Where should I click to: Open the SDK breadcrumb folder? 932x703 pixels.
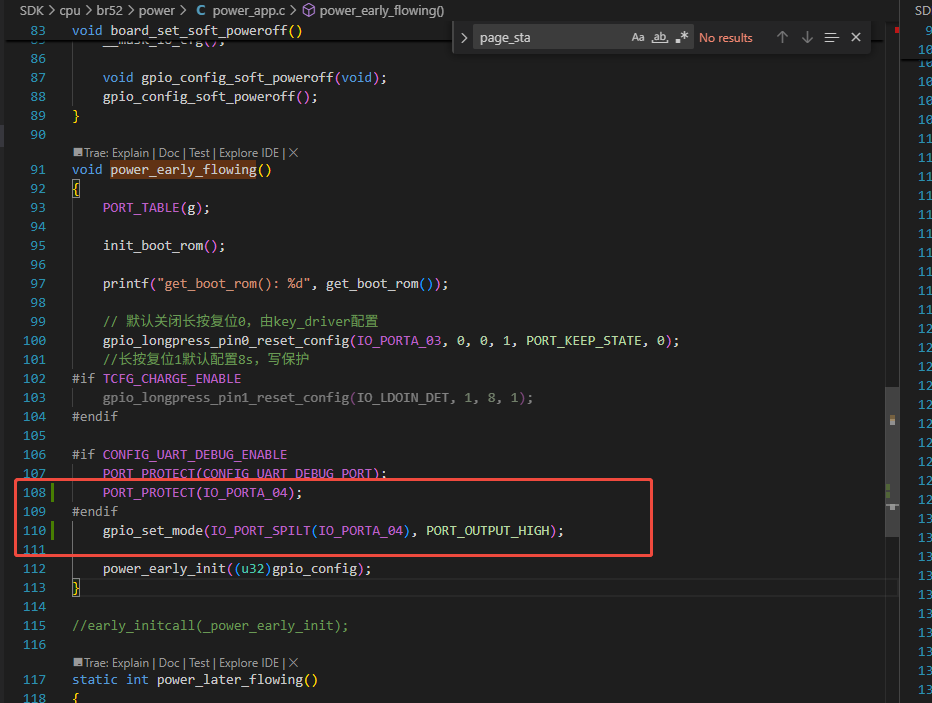(32, 11)
